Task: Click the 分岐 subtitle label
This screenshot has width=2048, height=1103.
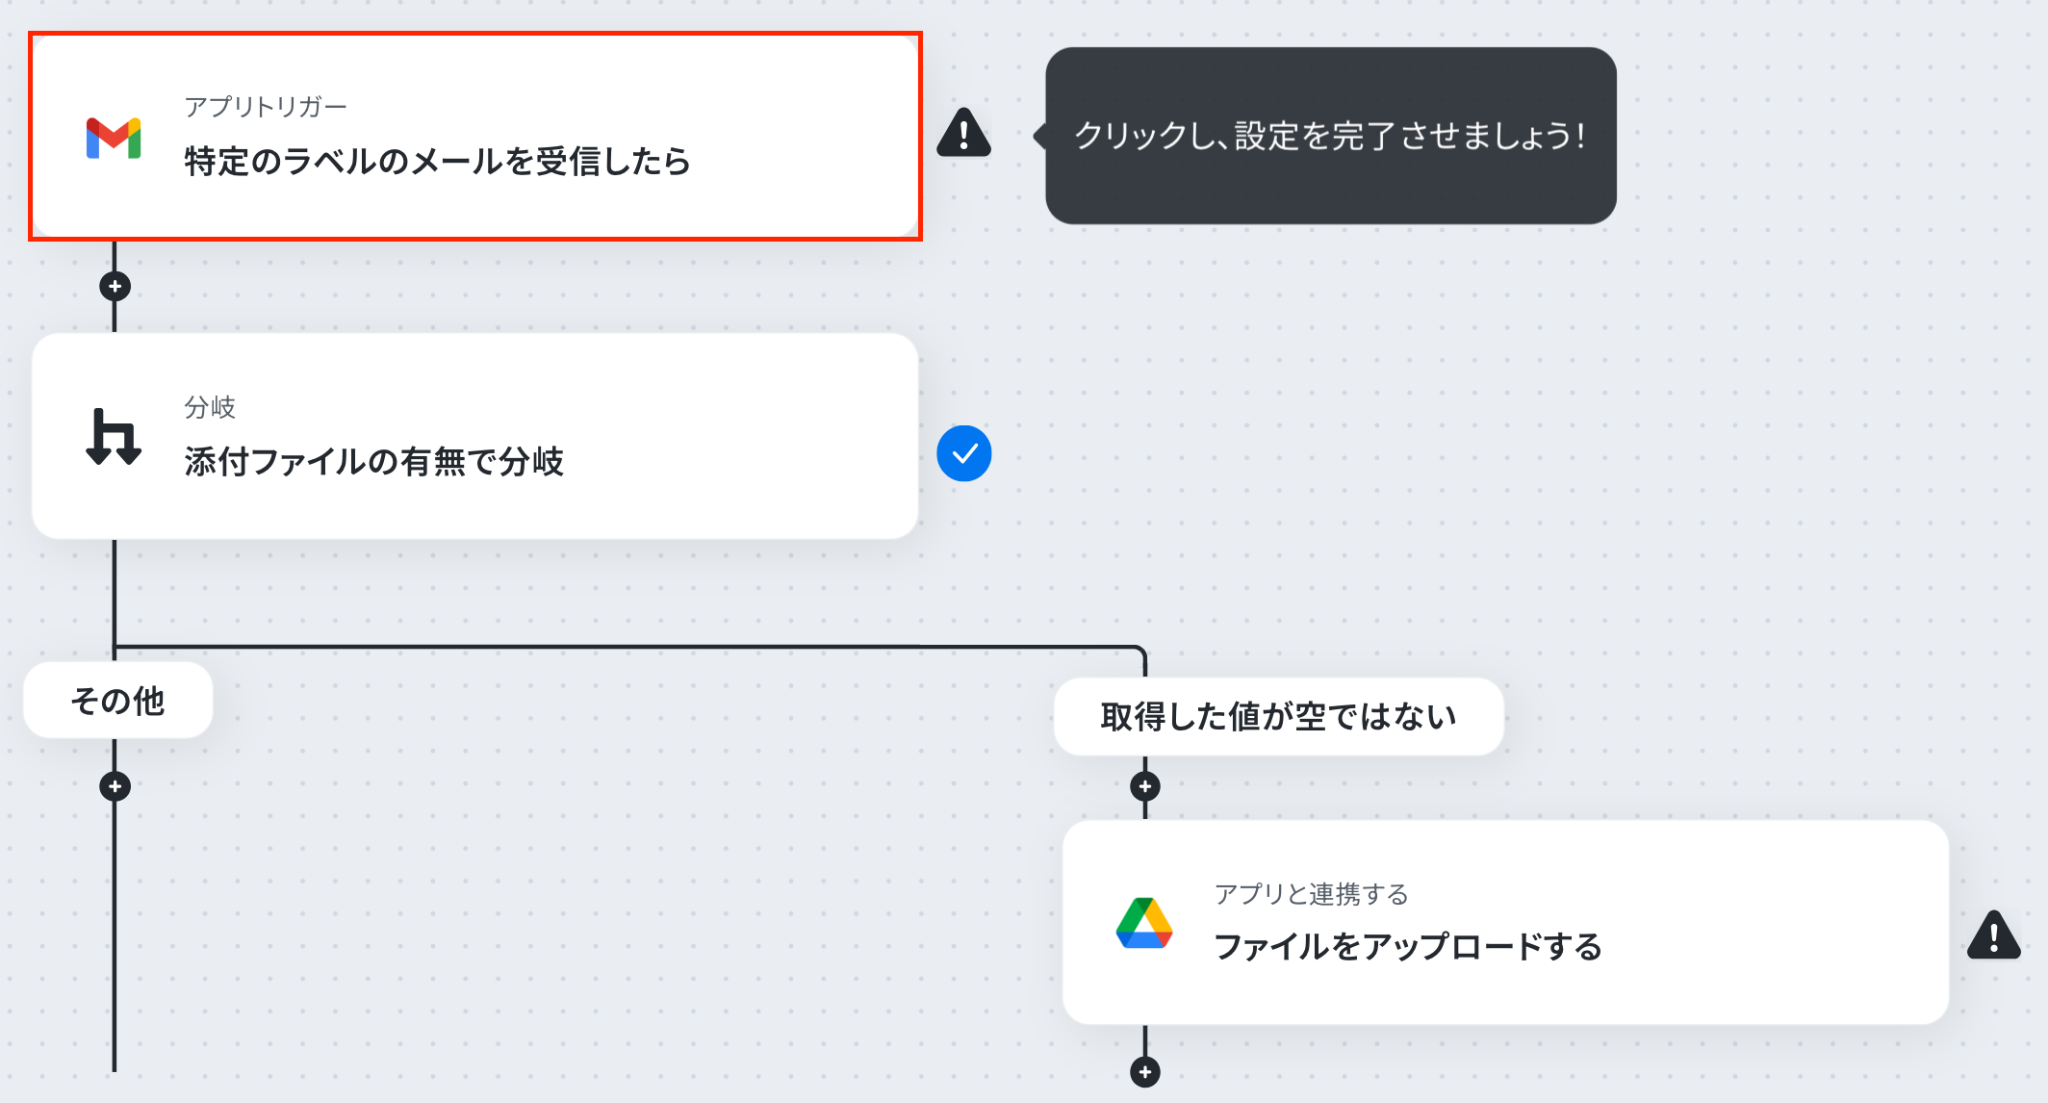Action: pyautogui.click(x=210, y=407)
